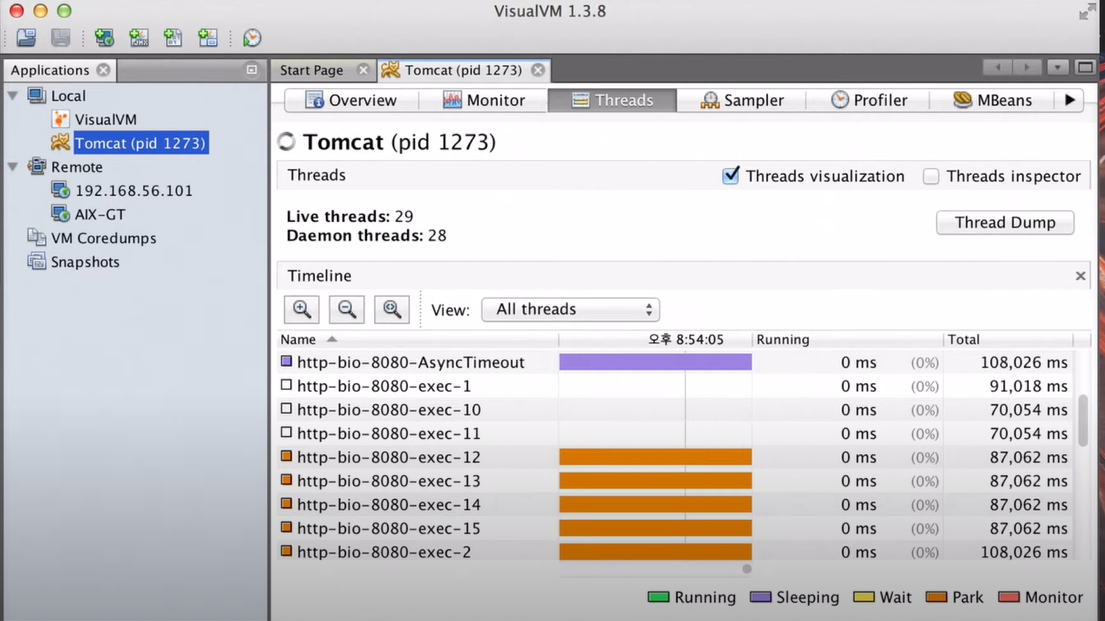The image size is (1105, 621).
Task: Click green Running legend swatch
Action: click(658, 597)
